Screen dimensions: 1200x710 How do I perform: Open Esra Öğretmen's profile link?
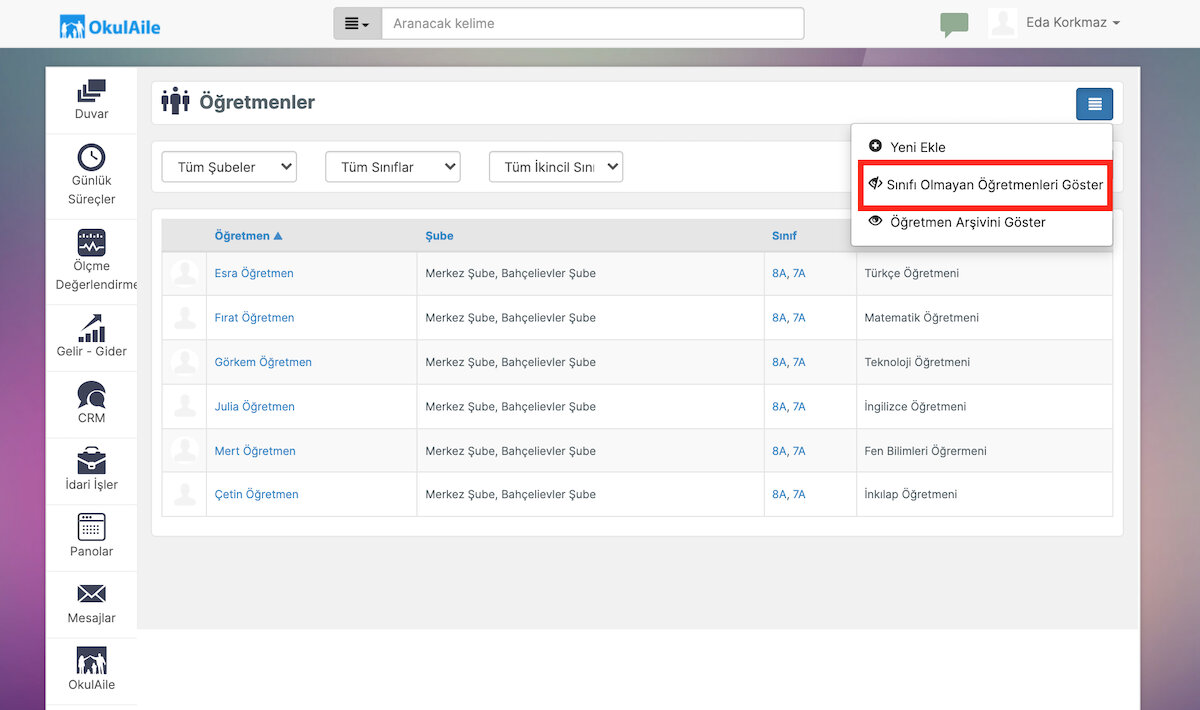(x=254, y=273)
